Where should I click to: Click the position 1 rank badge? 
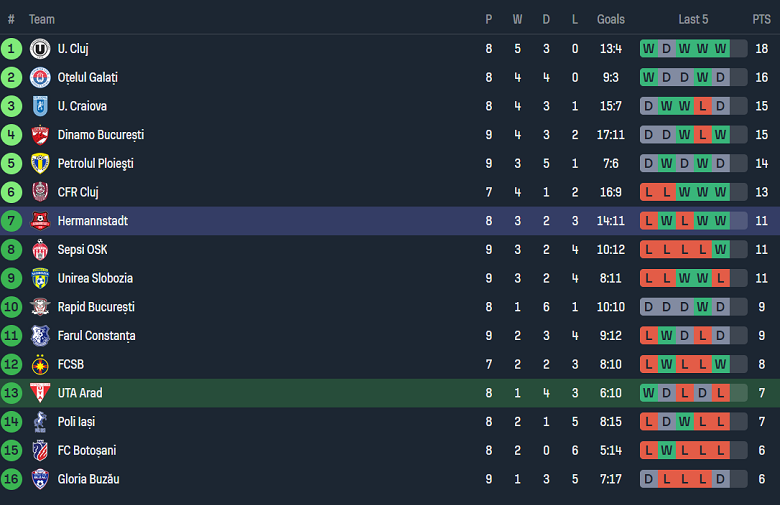pos(11,48)
